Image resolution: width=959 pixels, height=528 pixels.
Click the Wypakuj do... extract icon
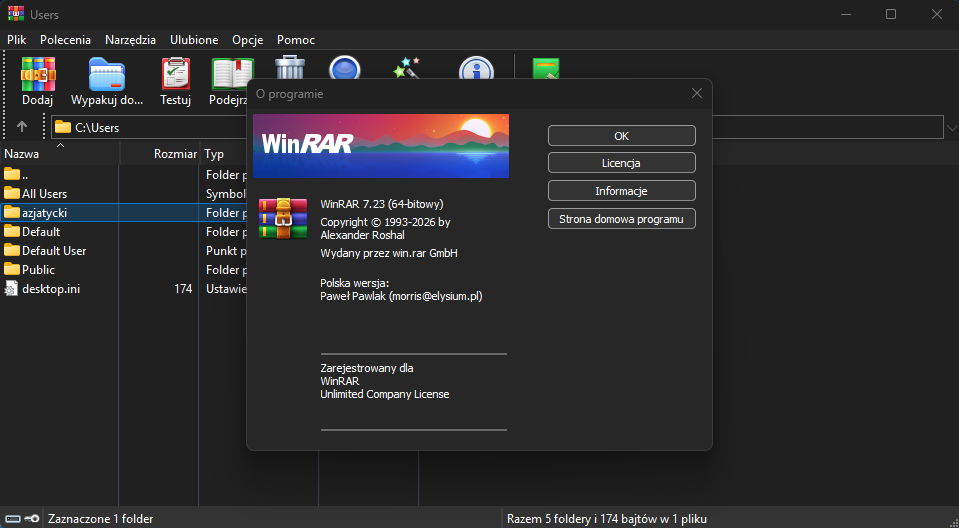tap(107, 75)
